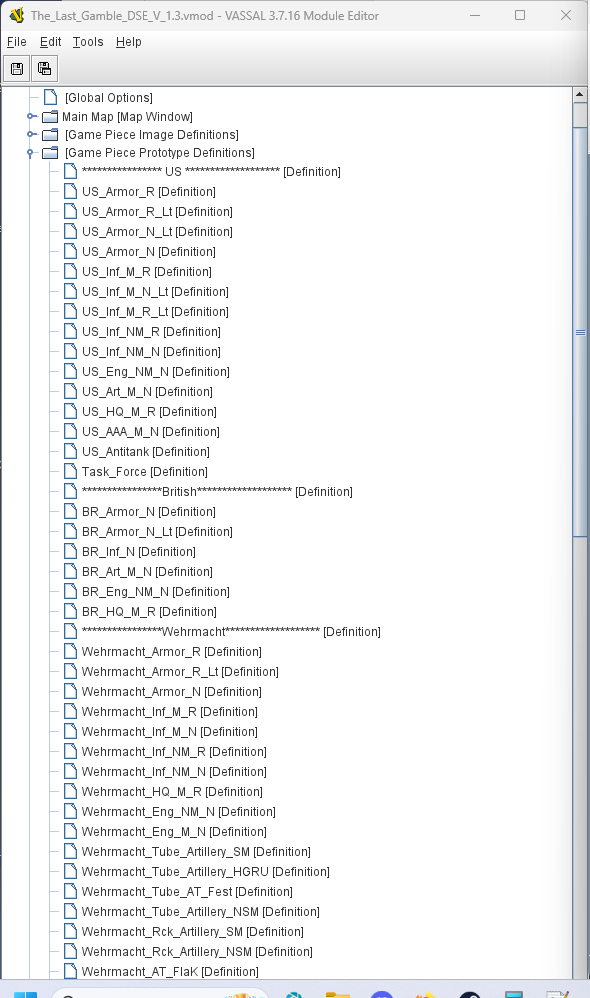Open the Edit menu
590x998 pixels.
pos(50,42)
